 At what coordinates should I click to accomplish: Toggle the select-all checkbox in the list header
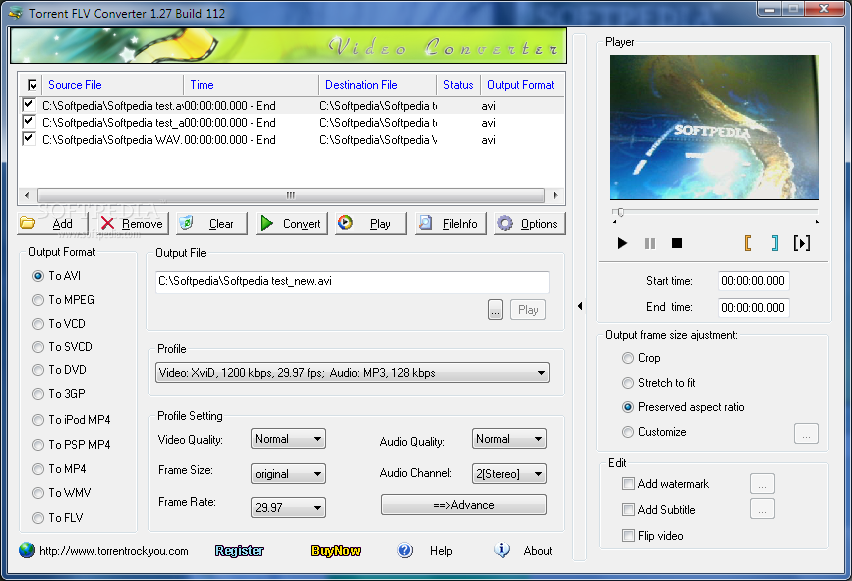[32, 85]
